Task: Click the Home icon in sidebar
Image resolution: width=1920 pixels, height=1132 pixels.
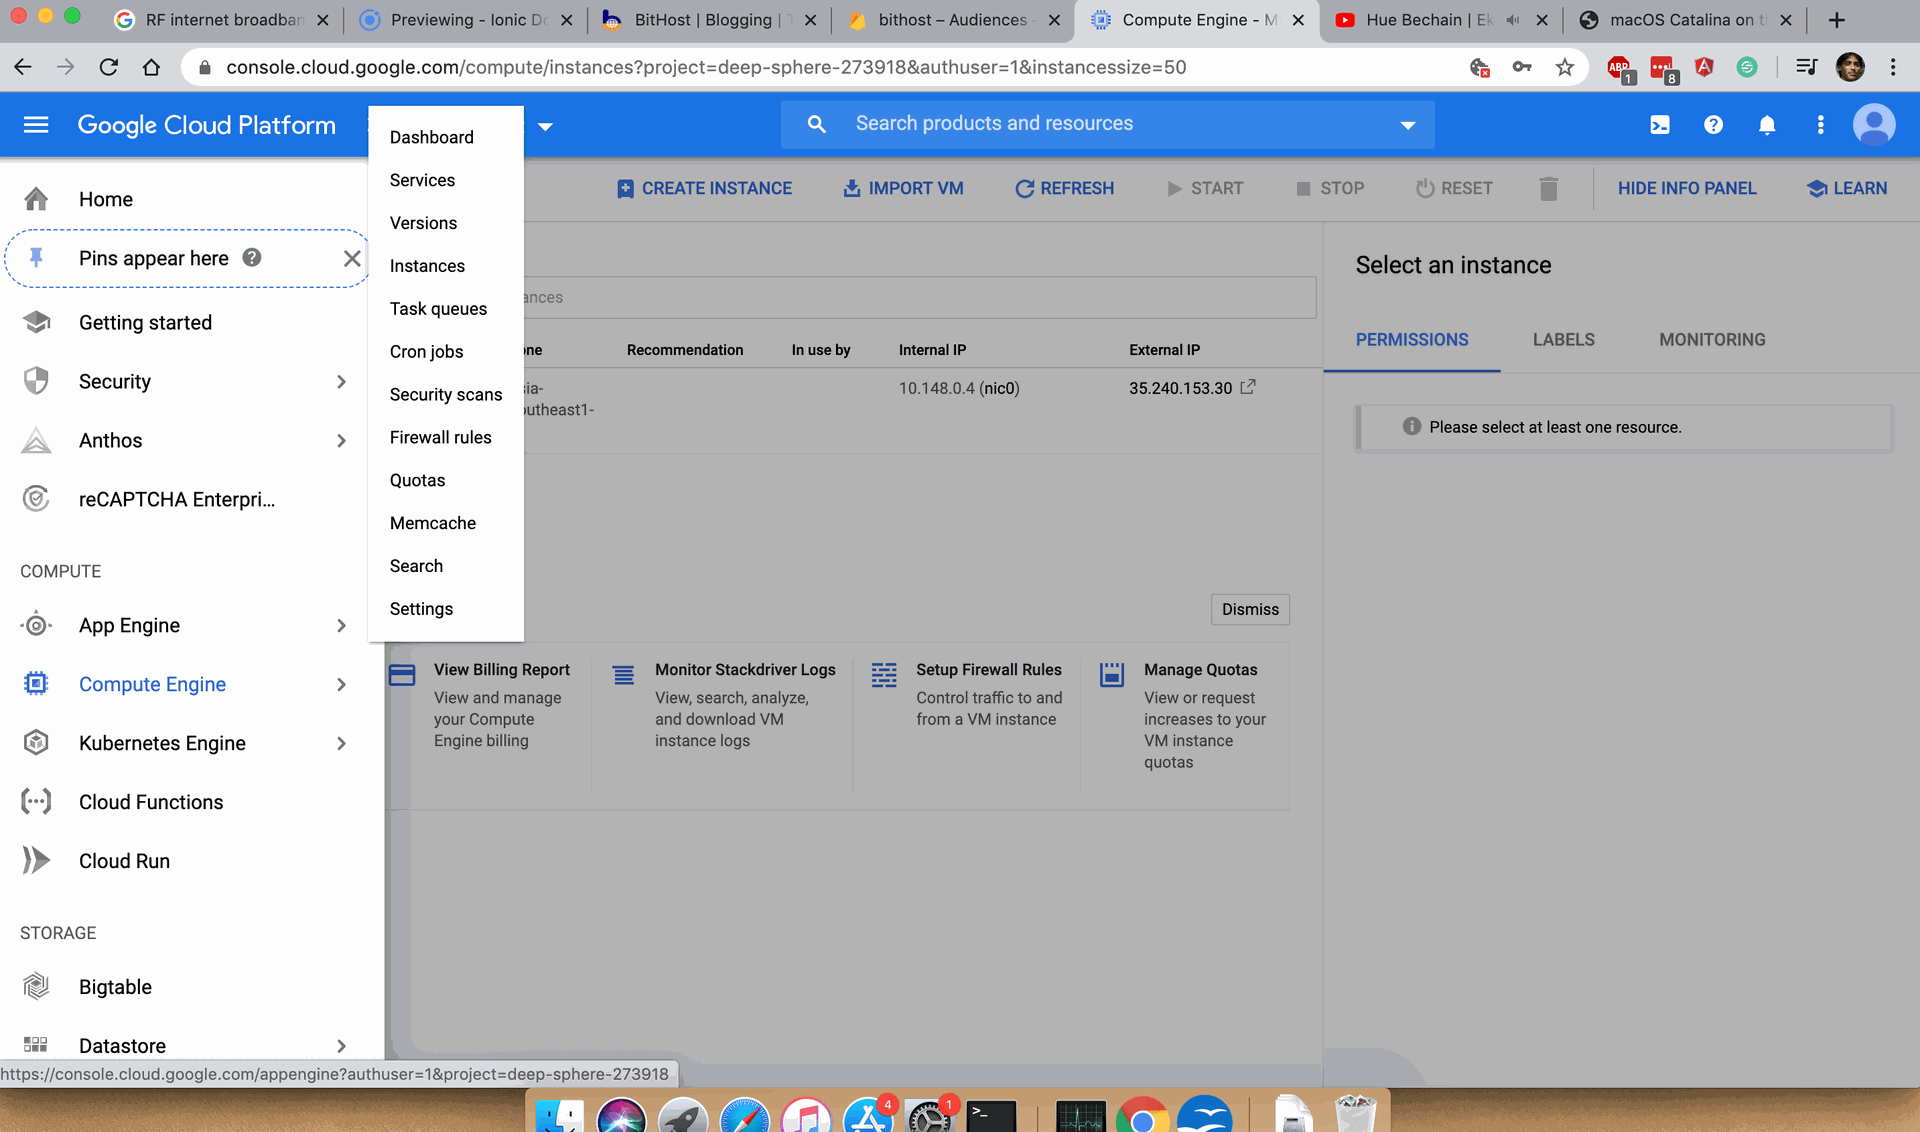Action: coord(36,199)
